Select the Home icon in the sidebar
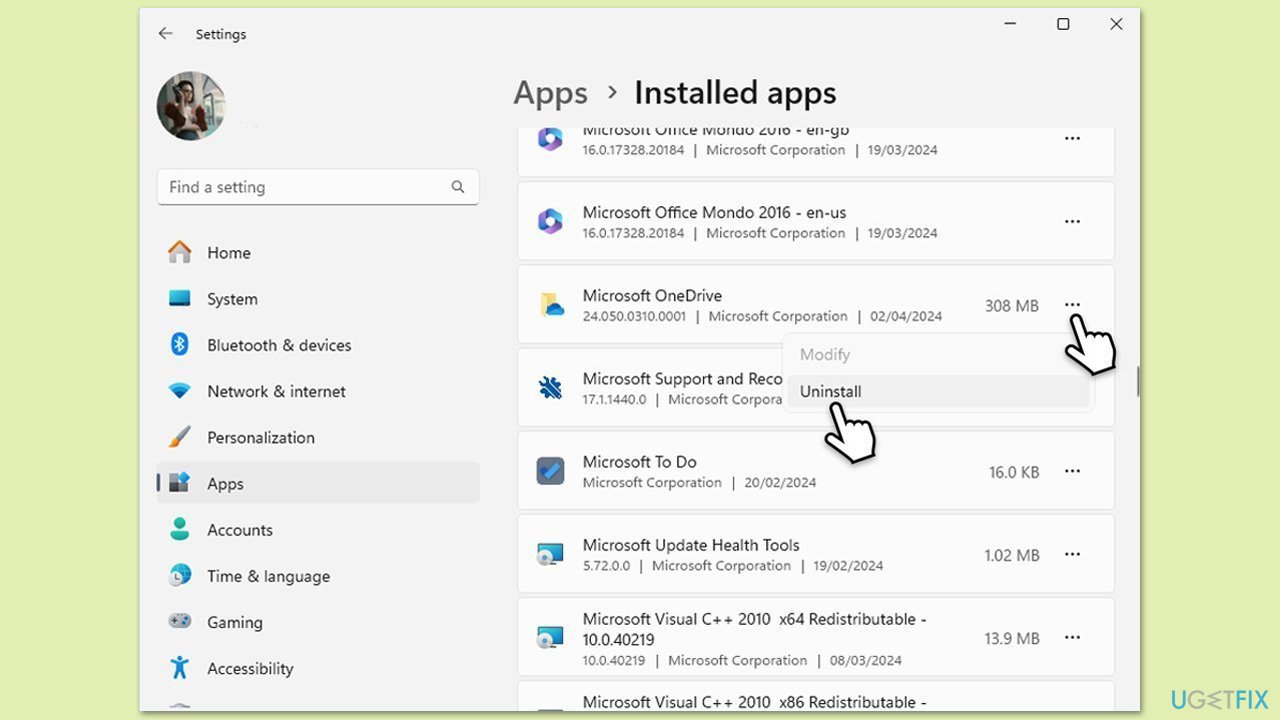This screenshot has width=1280, height=720. (x=178, y=253)
